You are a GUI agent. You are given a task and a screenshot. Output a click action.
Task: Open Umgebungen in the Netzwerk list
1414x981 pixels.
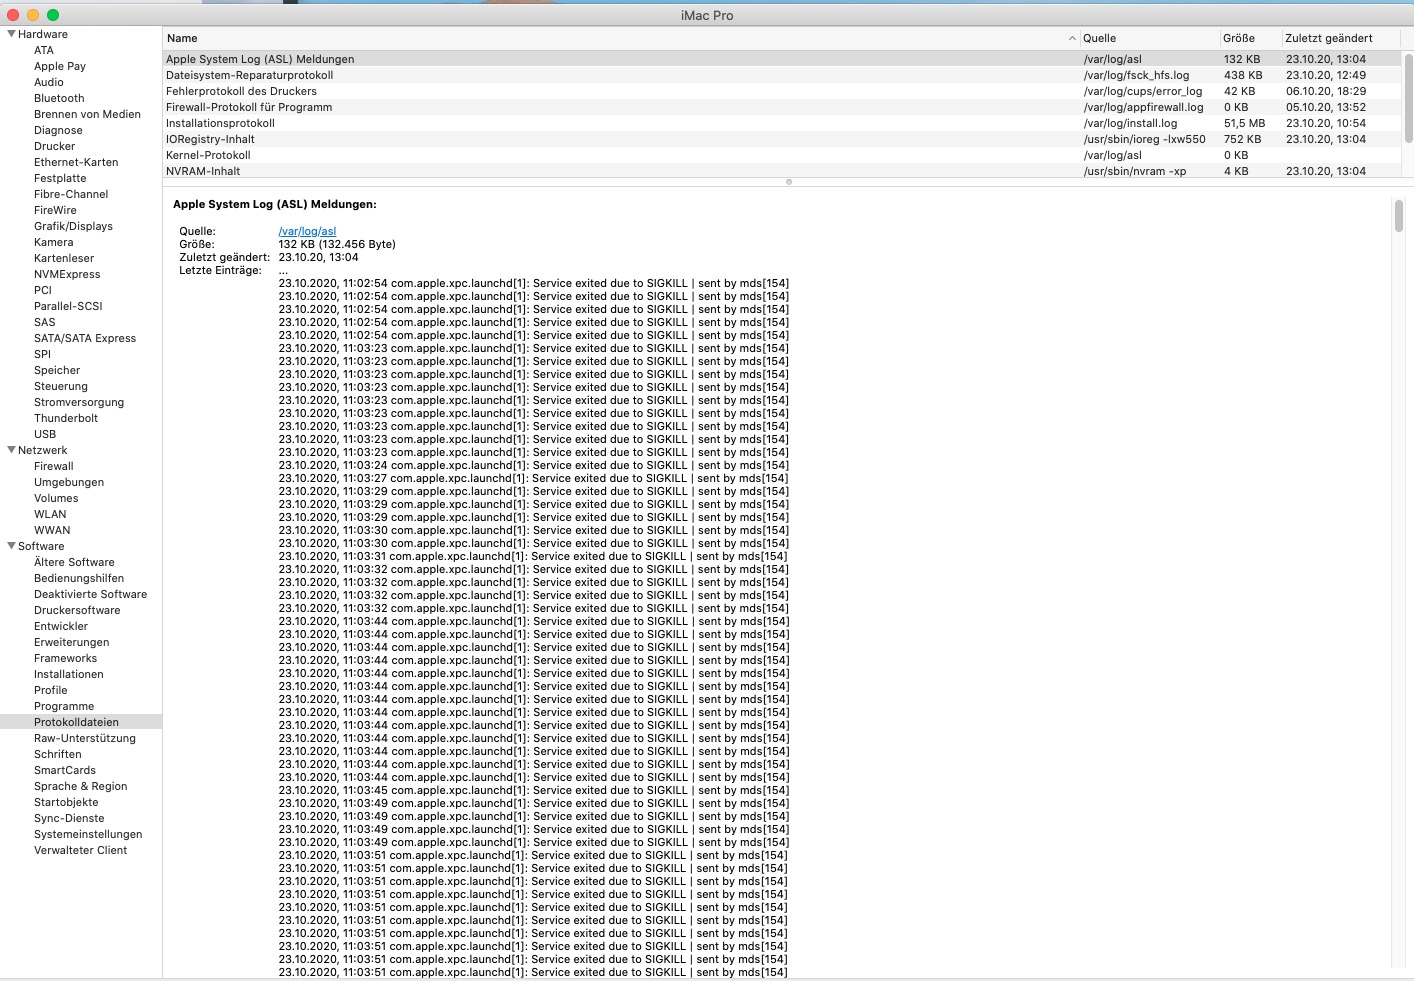coord(69,482)
